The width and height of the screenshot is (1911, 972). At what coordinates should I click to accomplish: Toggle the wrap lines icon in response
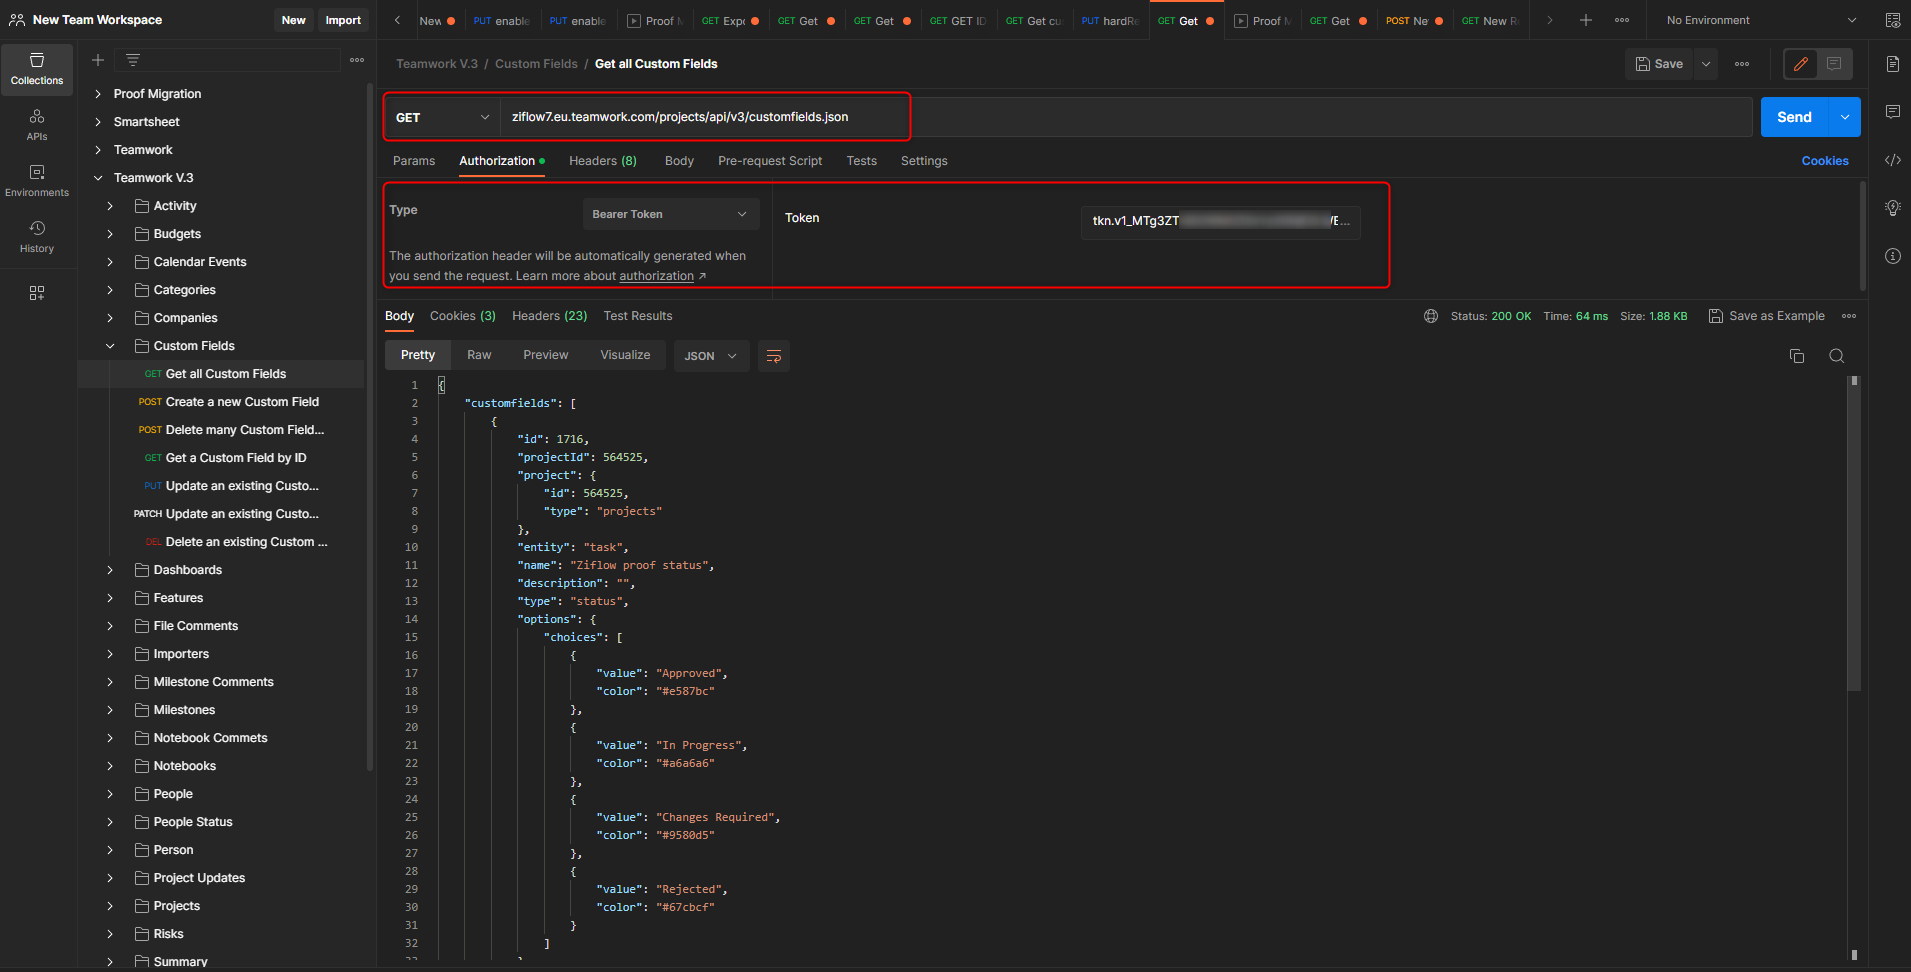tap(773, 356)
